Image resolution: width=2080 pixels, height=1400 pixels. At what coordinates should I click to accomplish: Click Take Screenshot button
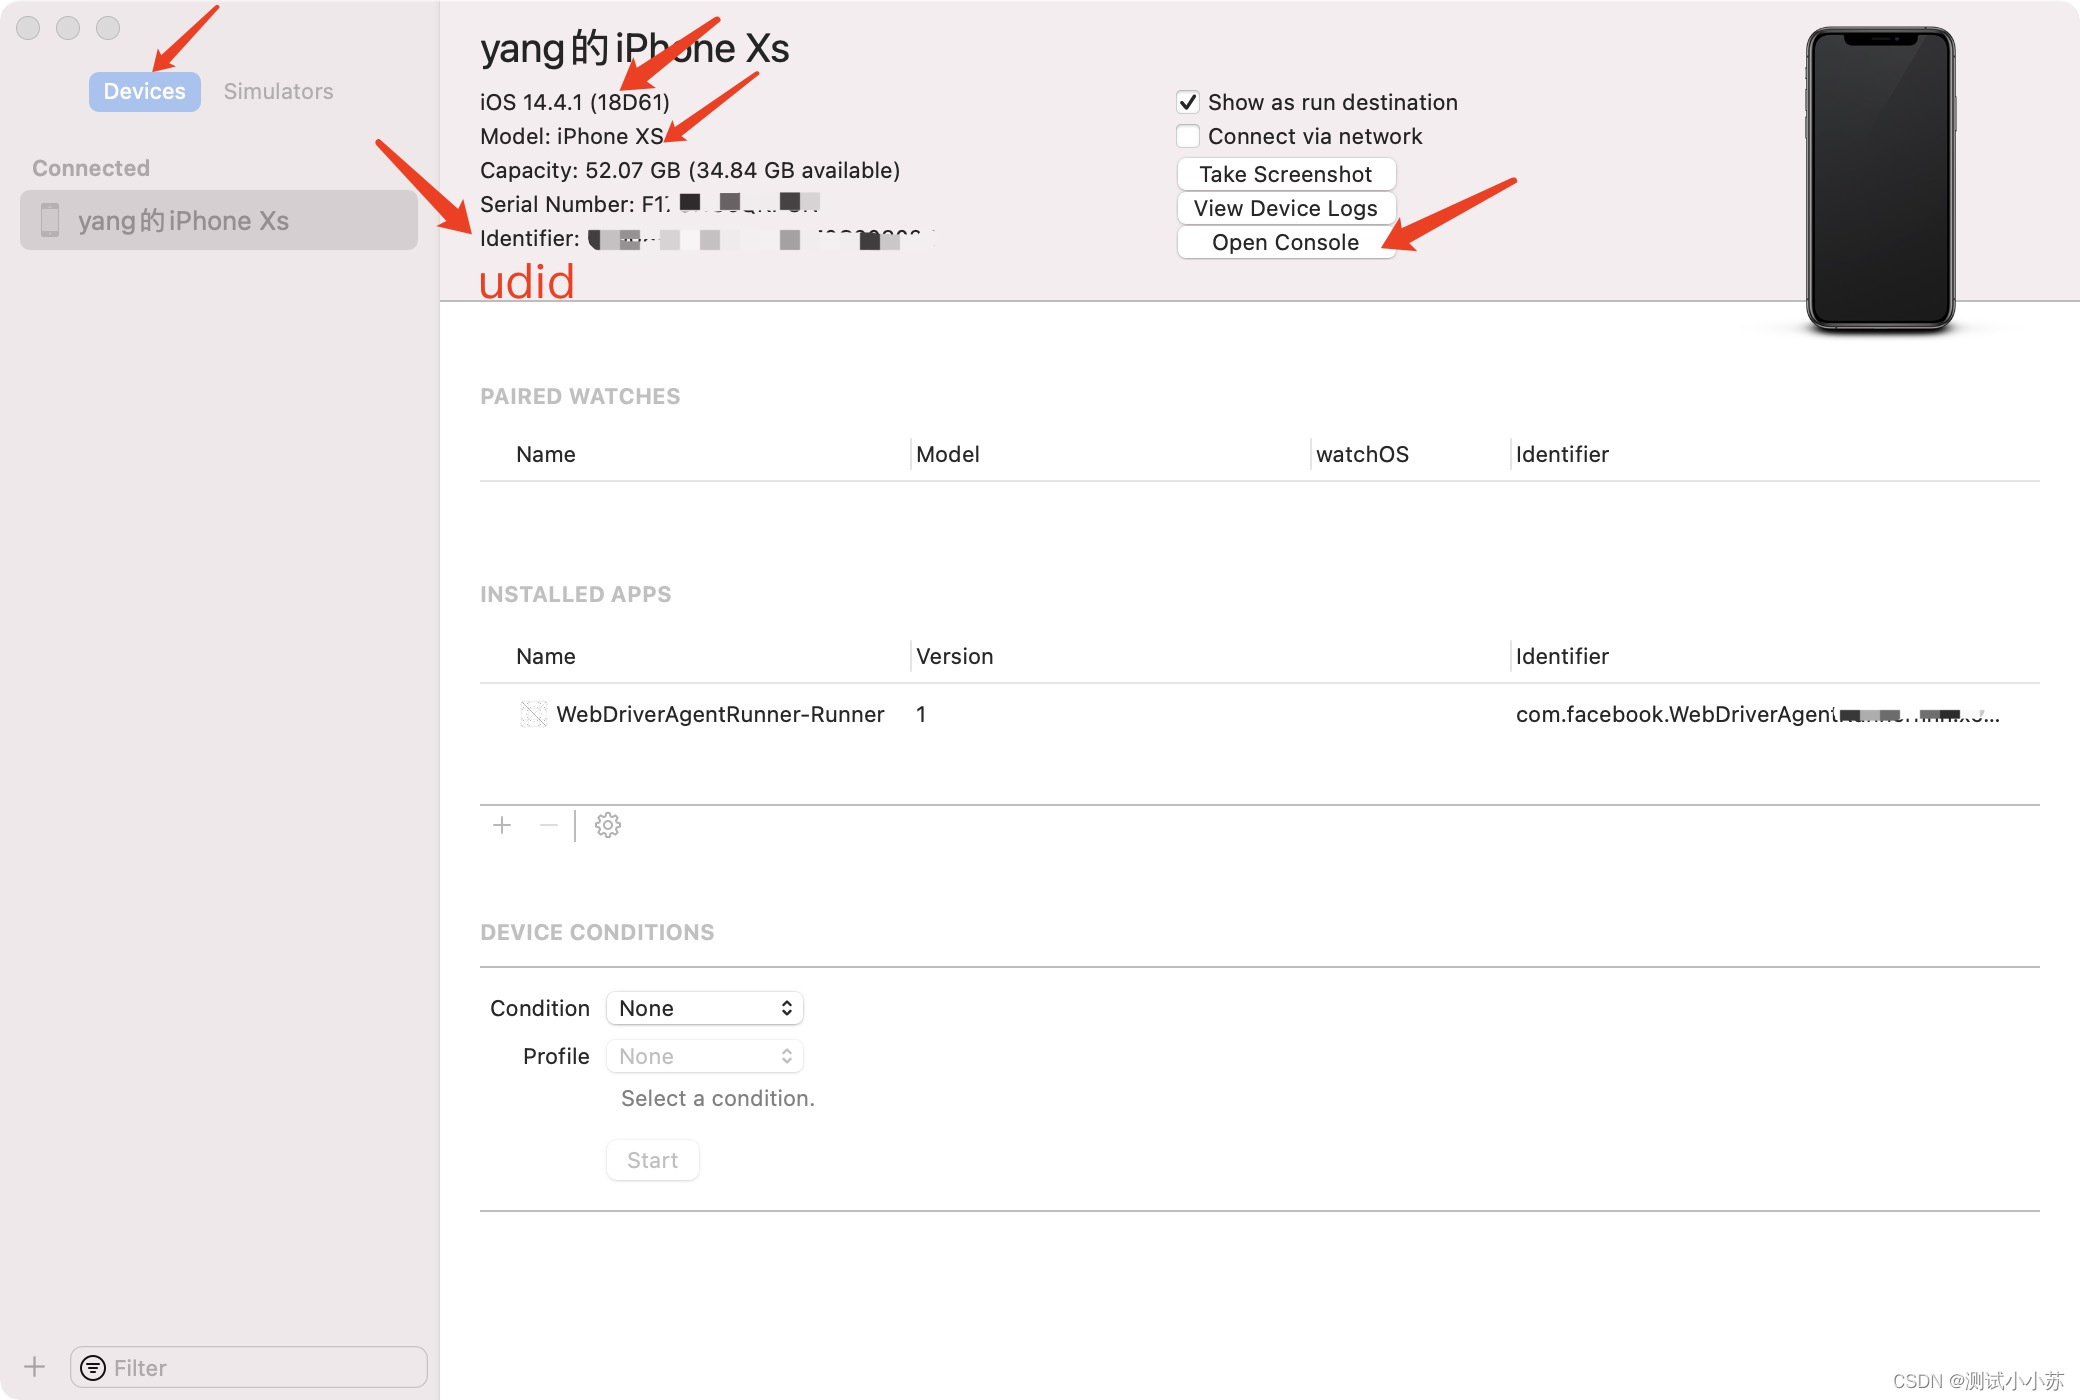click(x=1285, y=174)
